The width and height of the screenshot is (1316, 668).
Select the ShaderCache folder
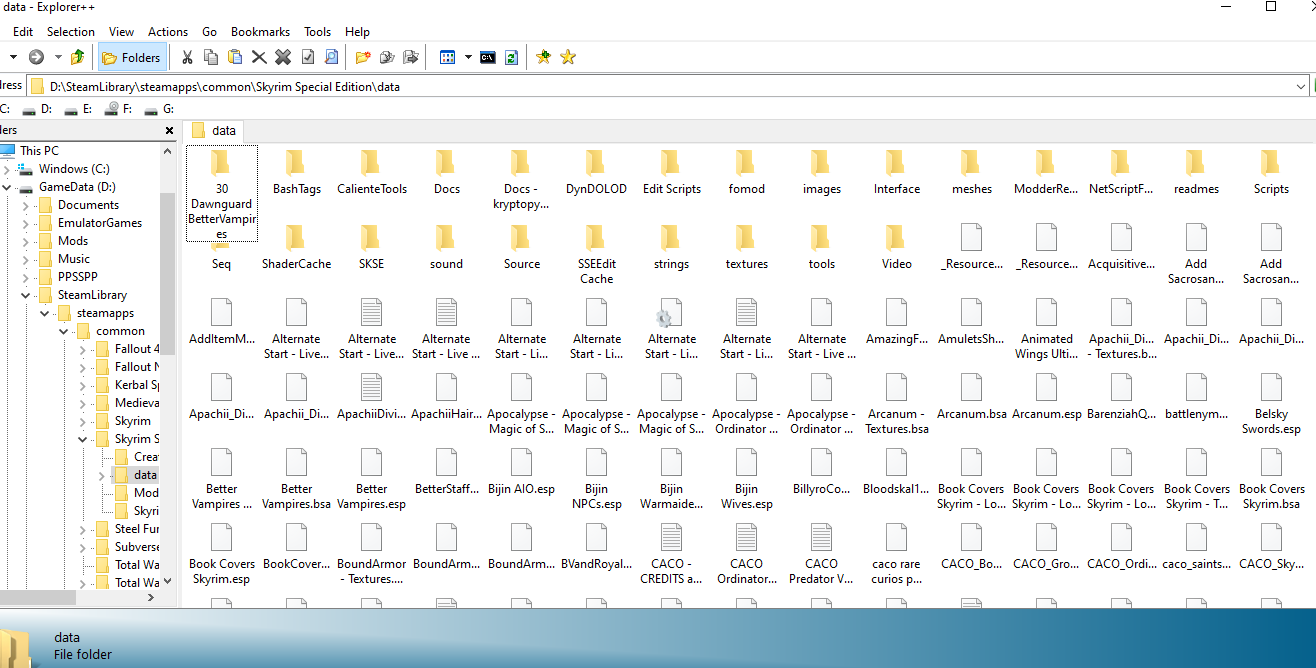pos(296,247)
